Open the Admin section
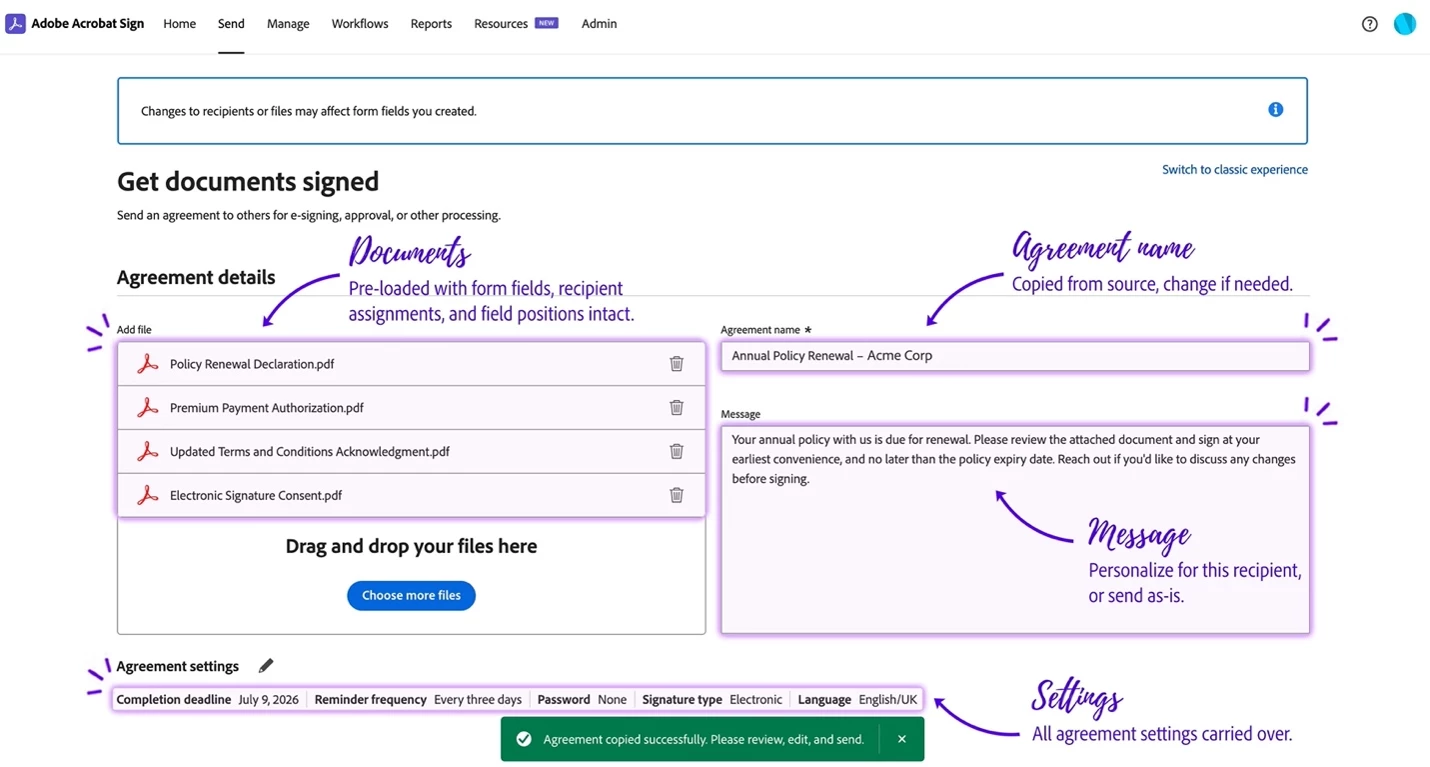Screen dimensions: 1430x767 pos(599,24)
